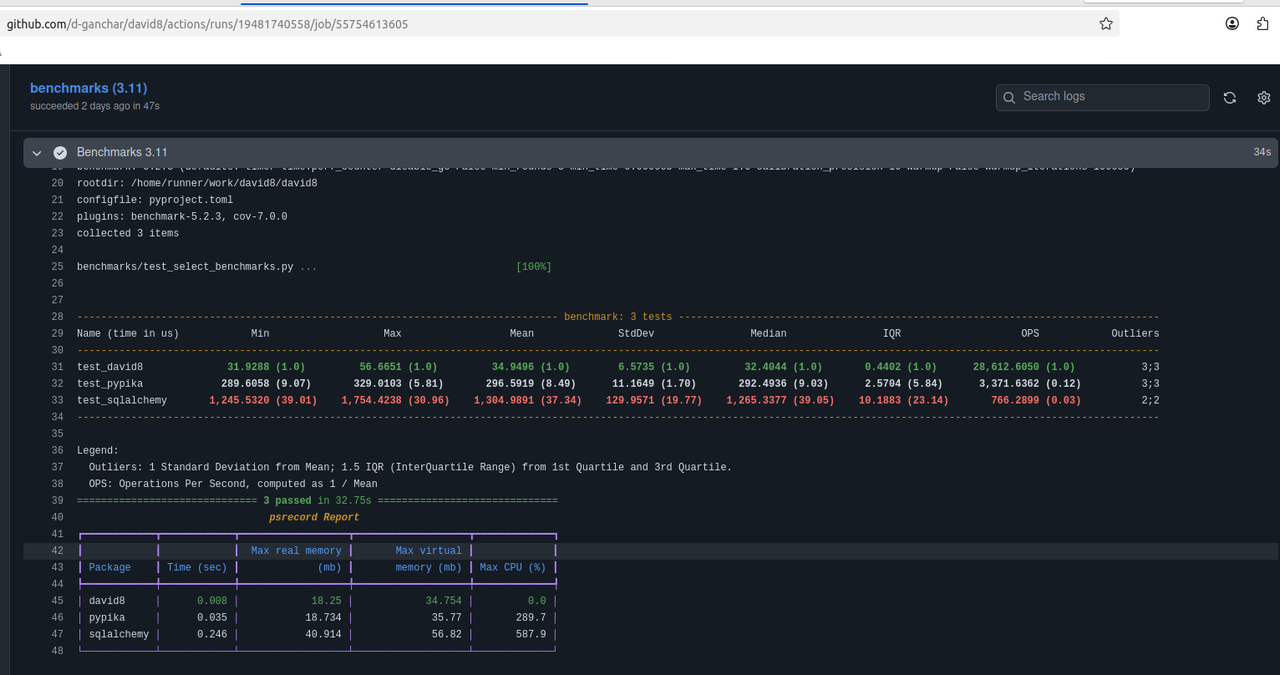Click 'succeeded 2 days ago in 47s' status text
The width and height of the screenshot is (1280, 675).
click(95, 106)
